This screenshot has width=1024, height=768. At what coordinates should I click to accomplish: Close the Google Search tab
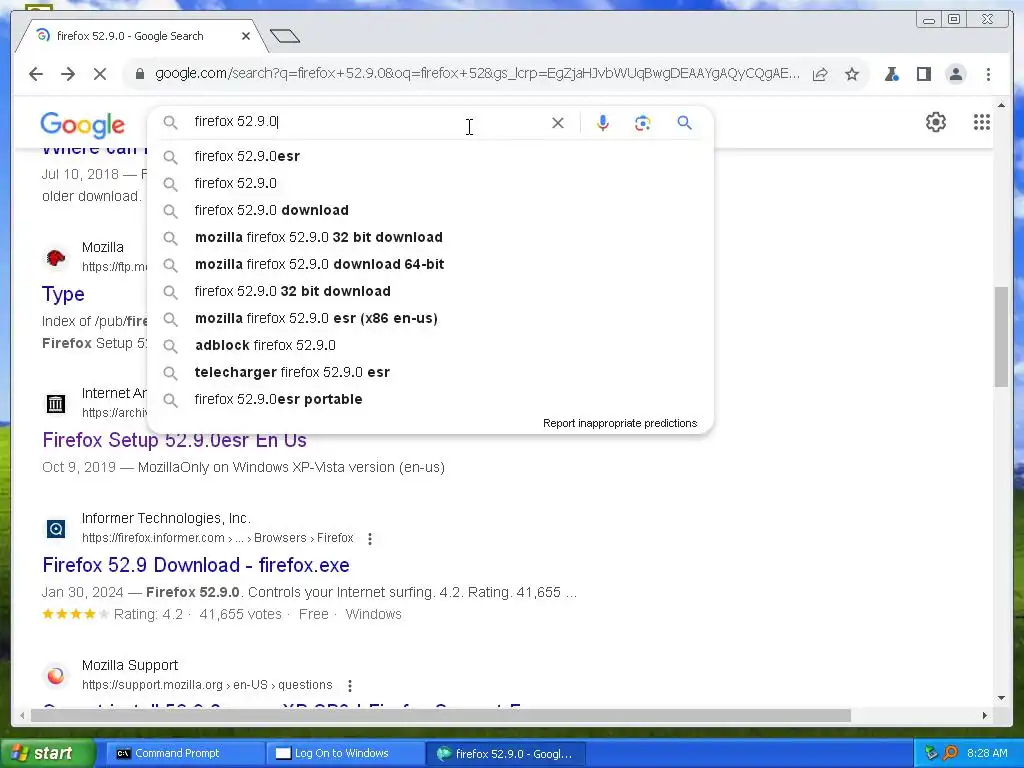pyautogui.click(x=246, y=36)
